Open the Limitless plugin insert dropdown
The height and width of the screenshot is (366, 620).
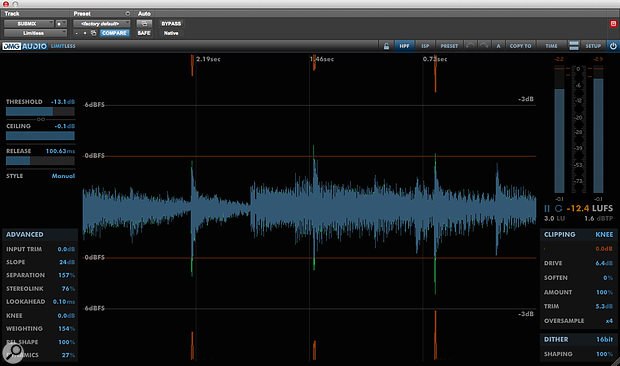35,33
